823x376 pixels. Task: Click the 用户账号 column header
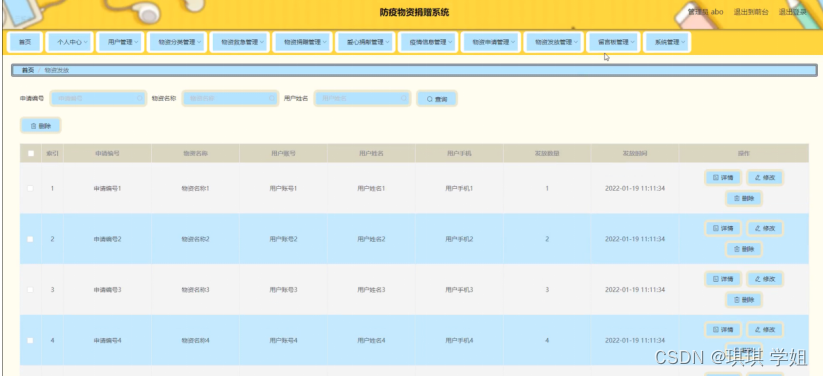283,154
